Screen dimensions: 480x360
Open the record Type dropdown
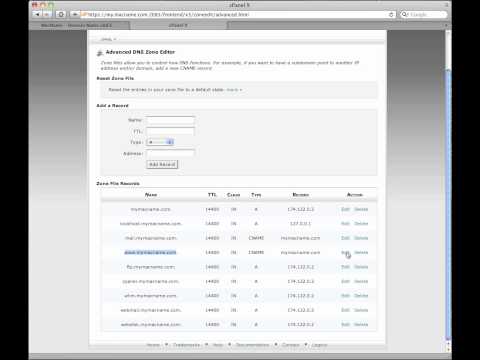pos(160,142)
